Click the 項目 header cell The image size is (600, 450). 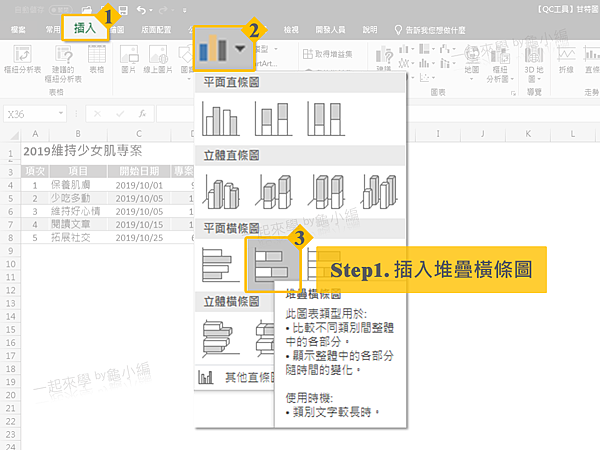(x=78, y=171)
